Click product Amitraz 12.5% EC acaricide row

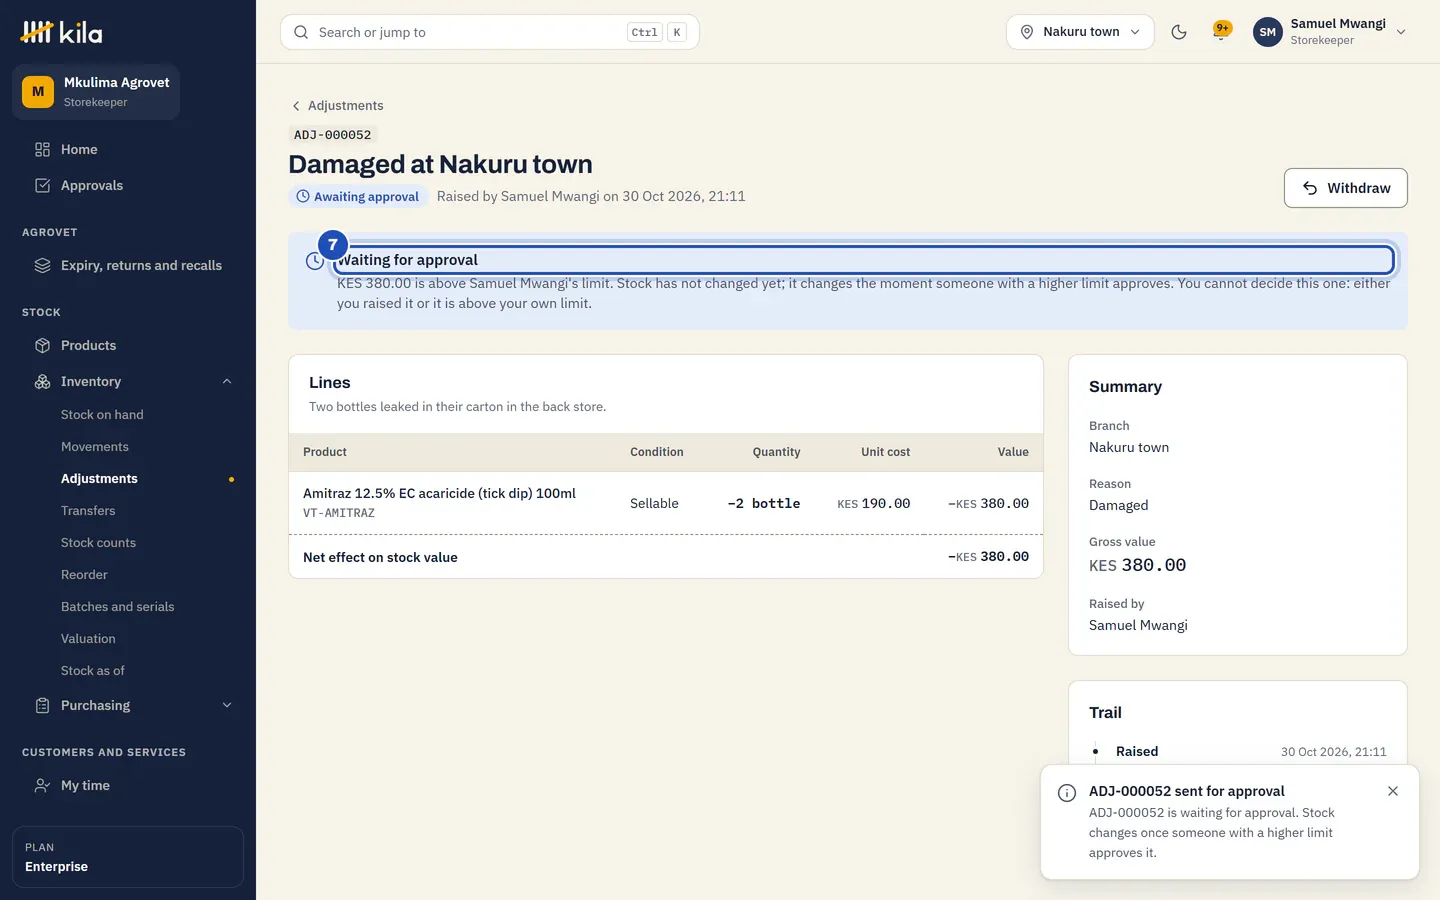pos(666,503)
